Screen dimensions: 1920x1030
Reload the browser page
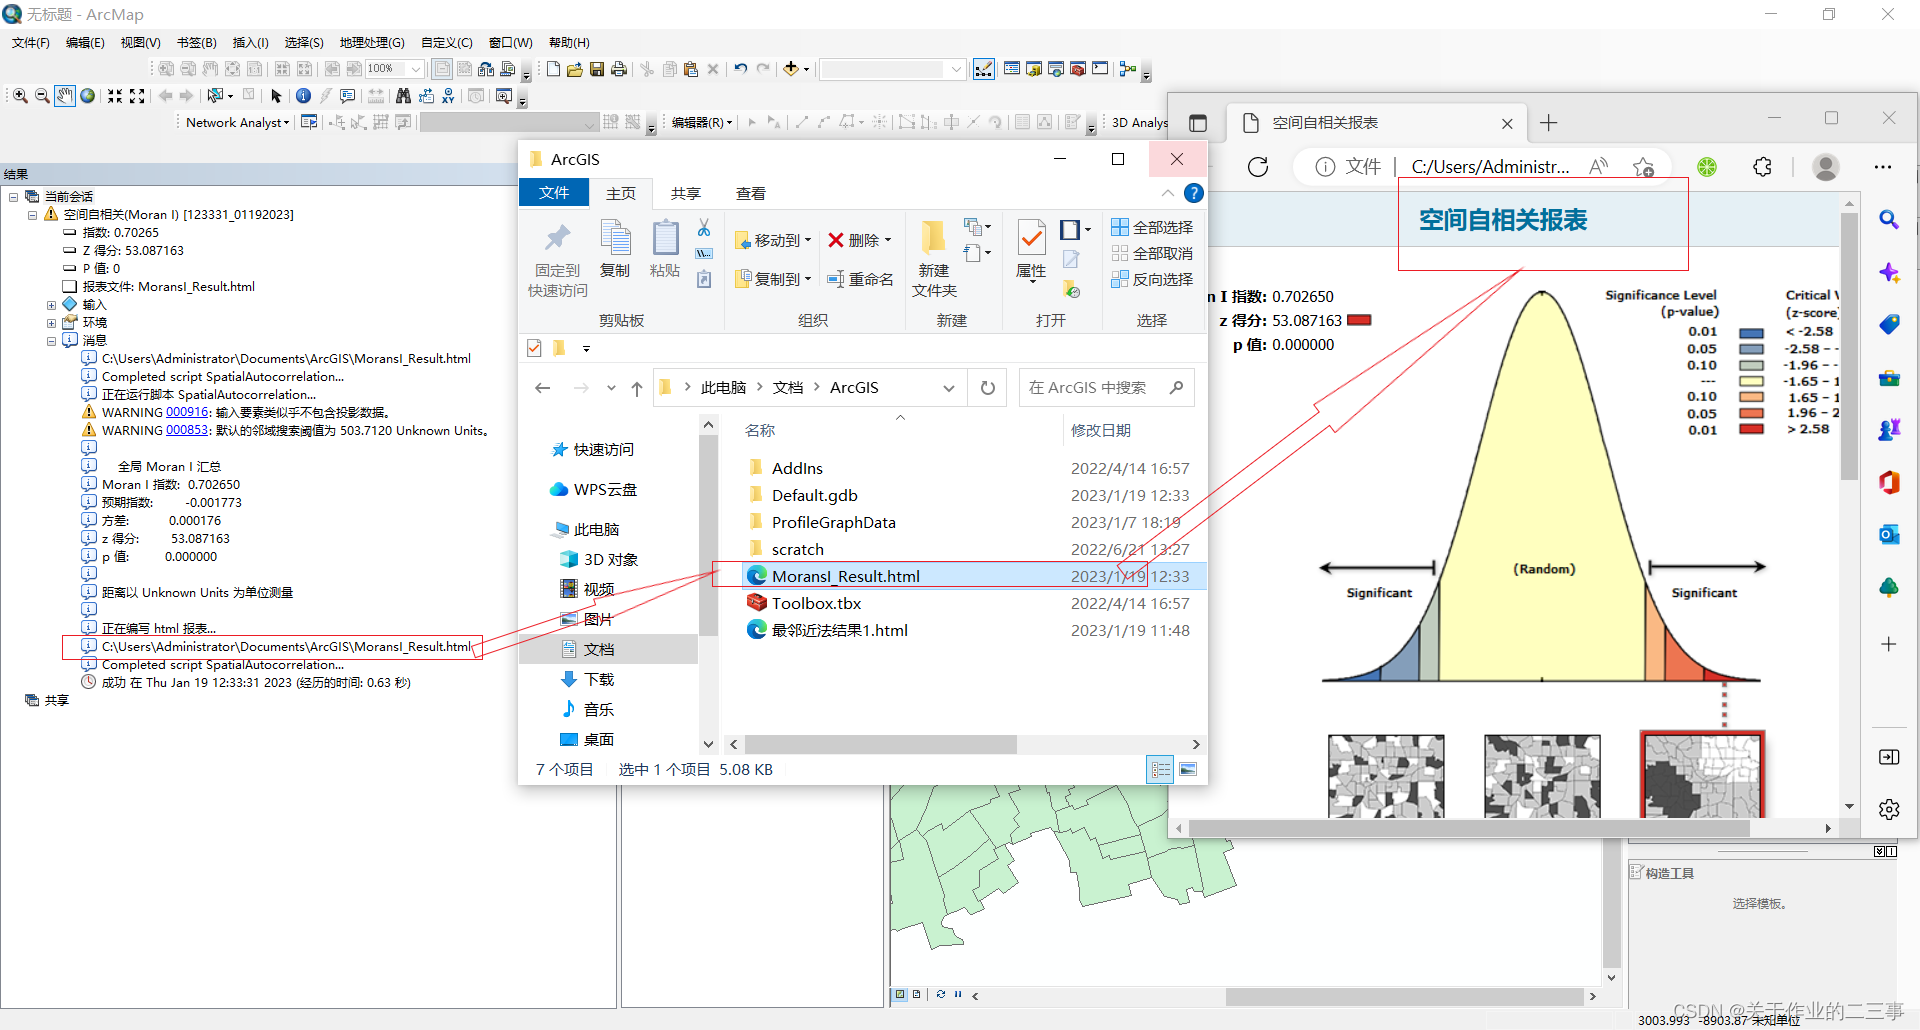click(1258, 167)
